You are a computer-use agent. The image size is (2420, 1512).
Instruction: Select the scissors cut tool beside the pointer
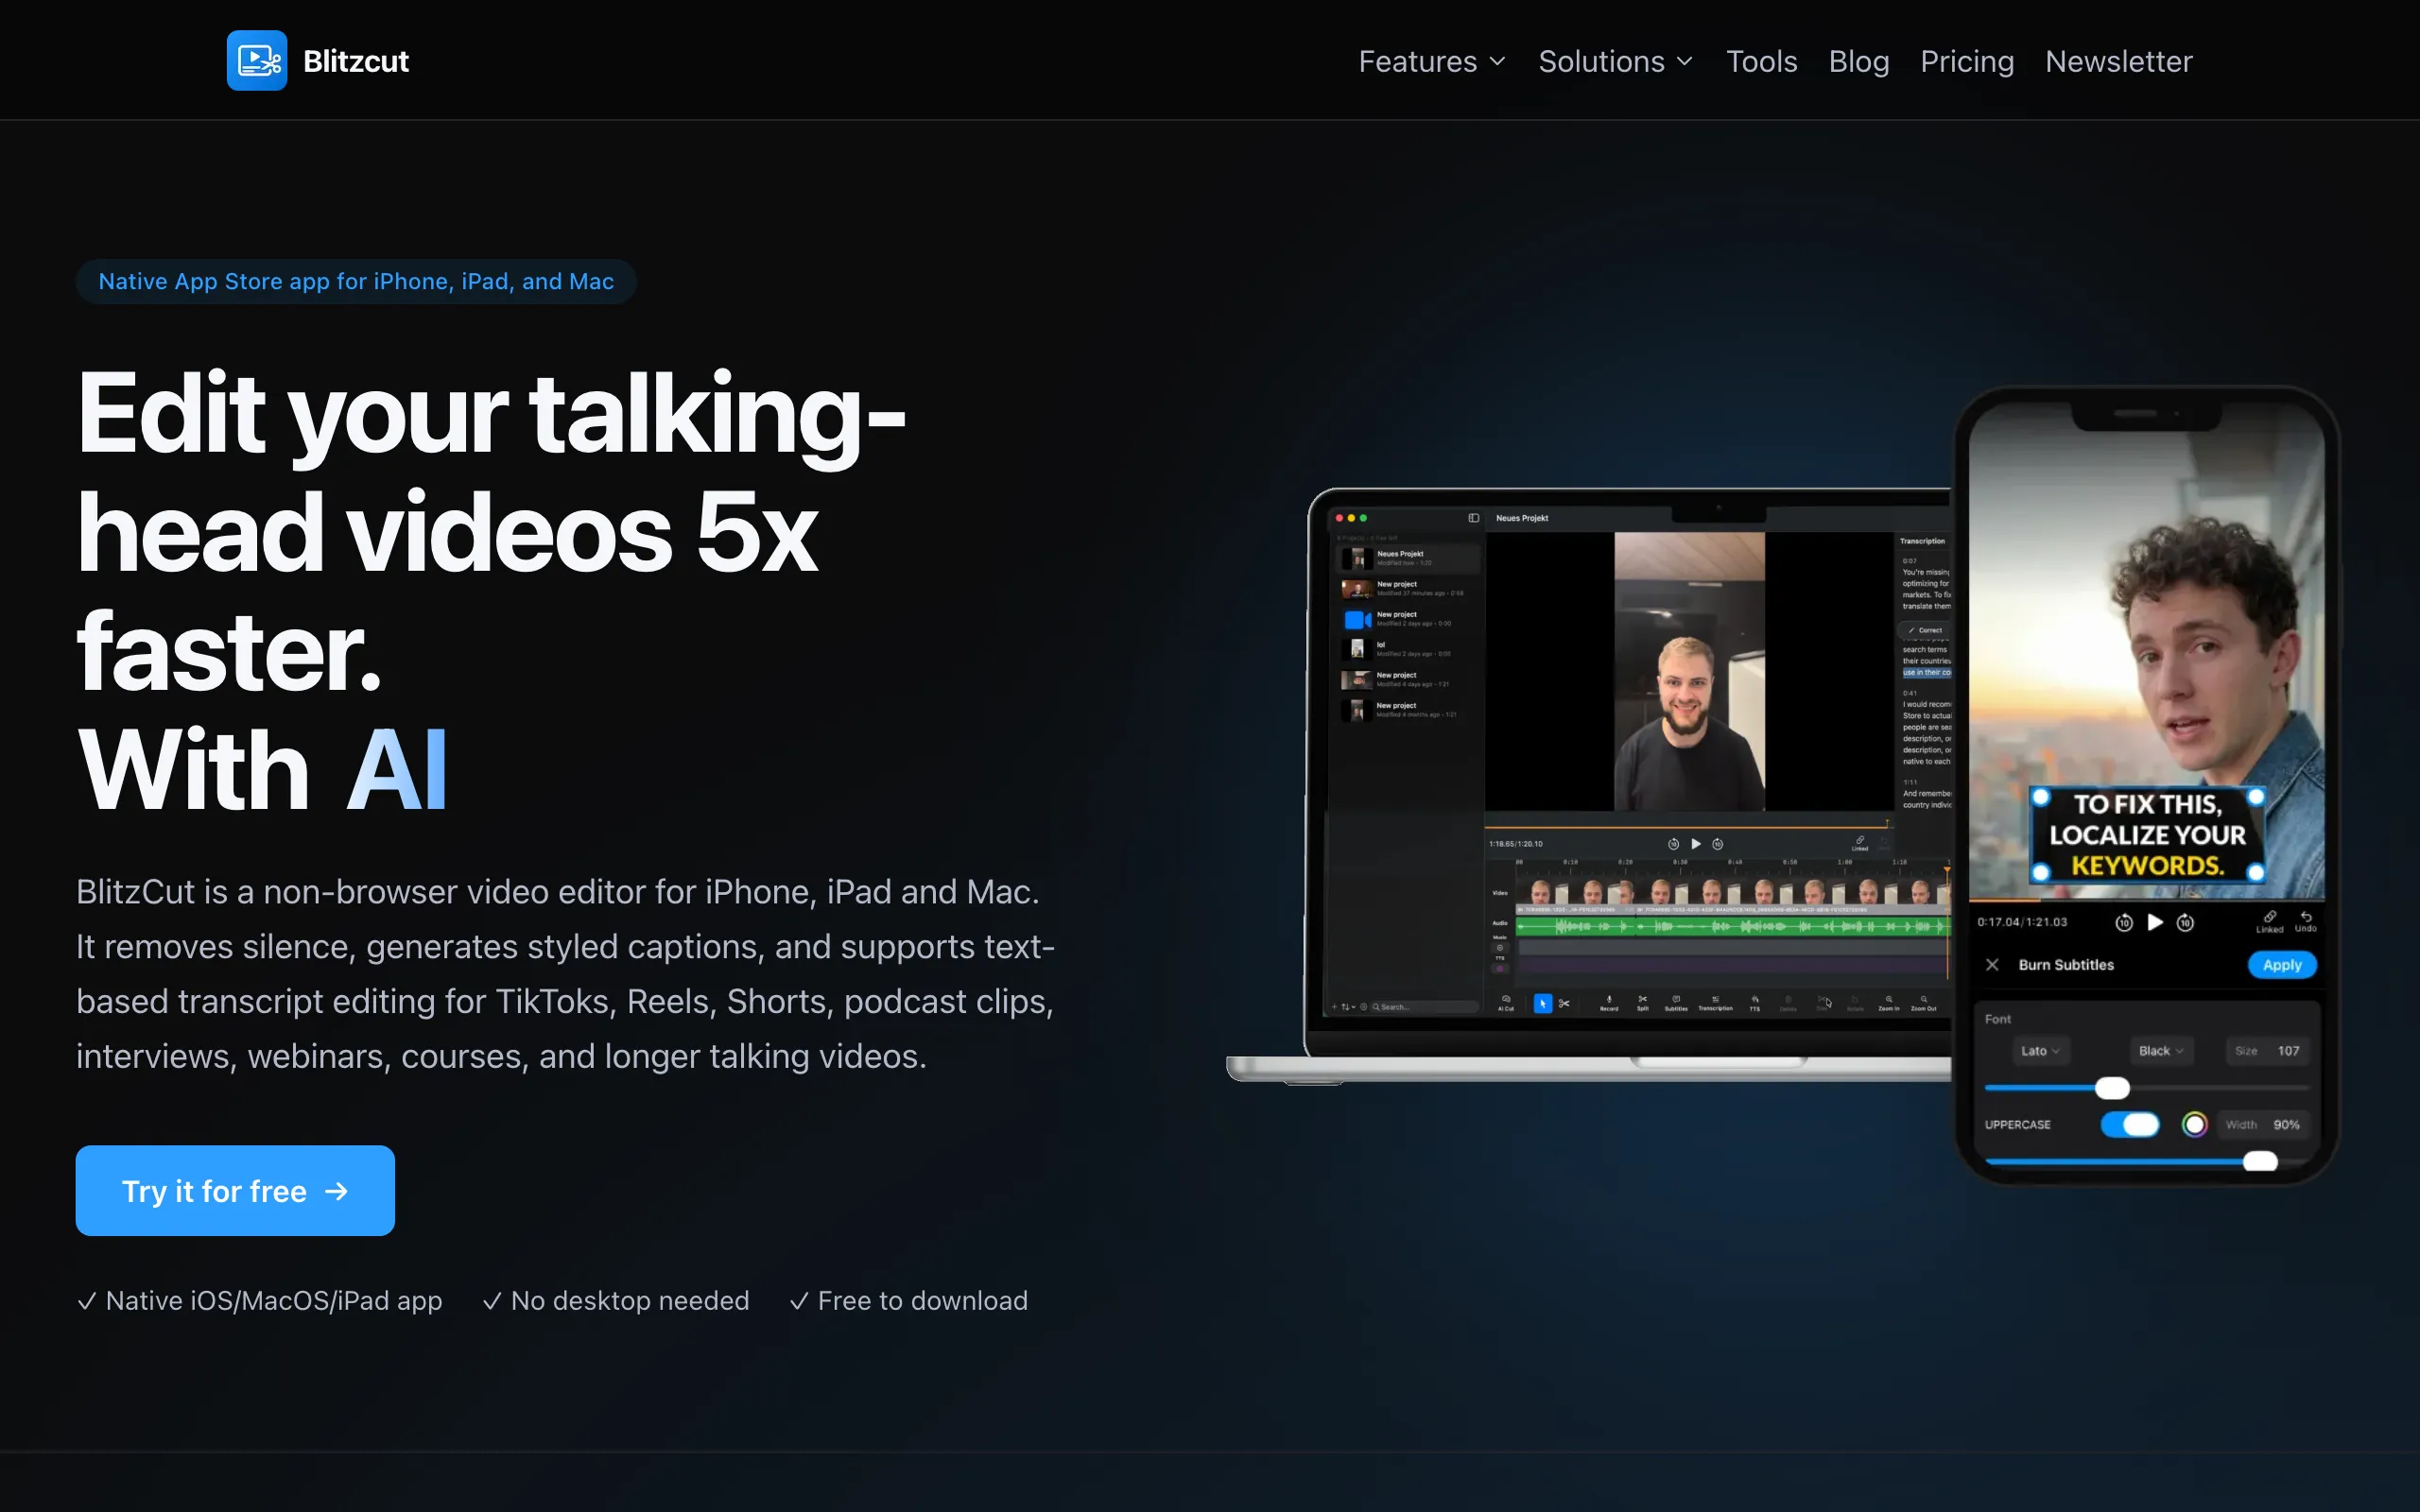1564,1003
